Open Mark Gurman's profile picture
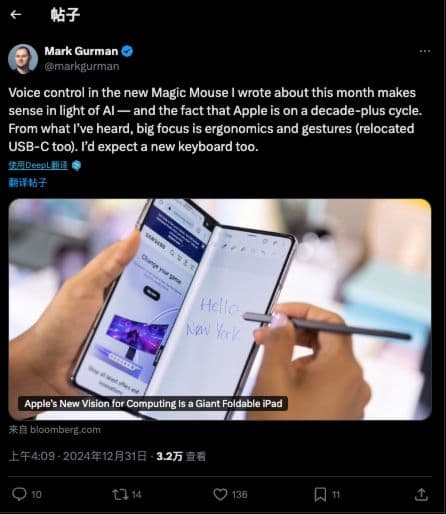The image size is (446, 514). click(23, 58)
